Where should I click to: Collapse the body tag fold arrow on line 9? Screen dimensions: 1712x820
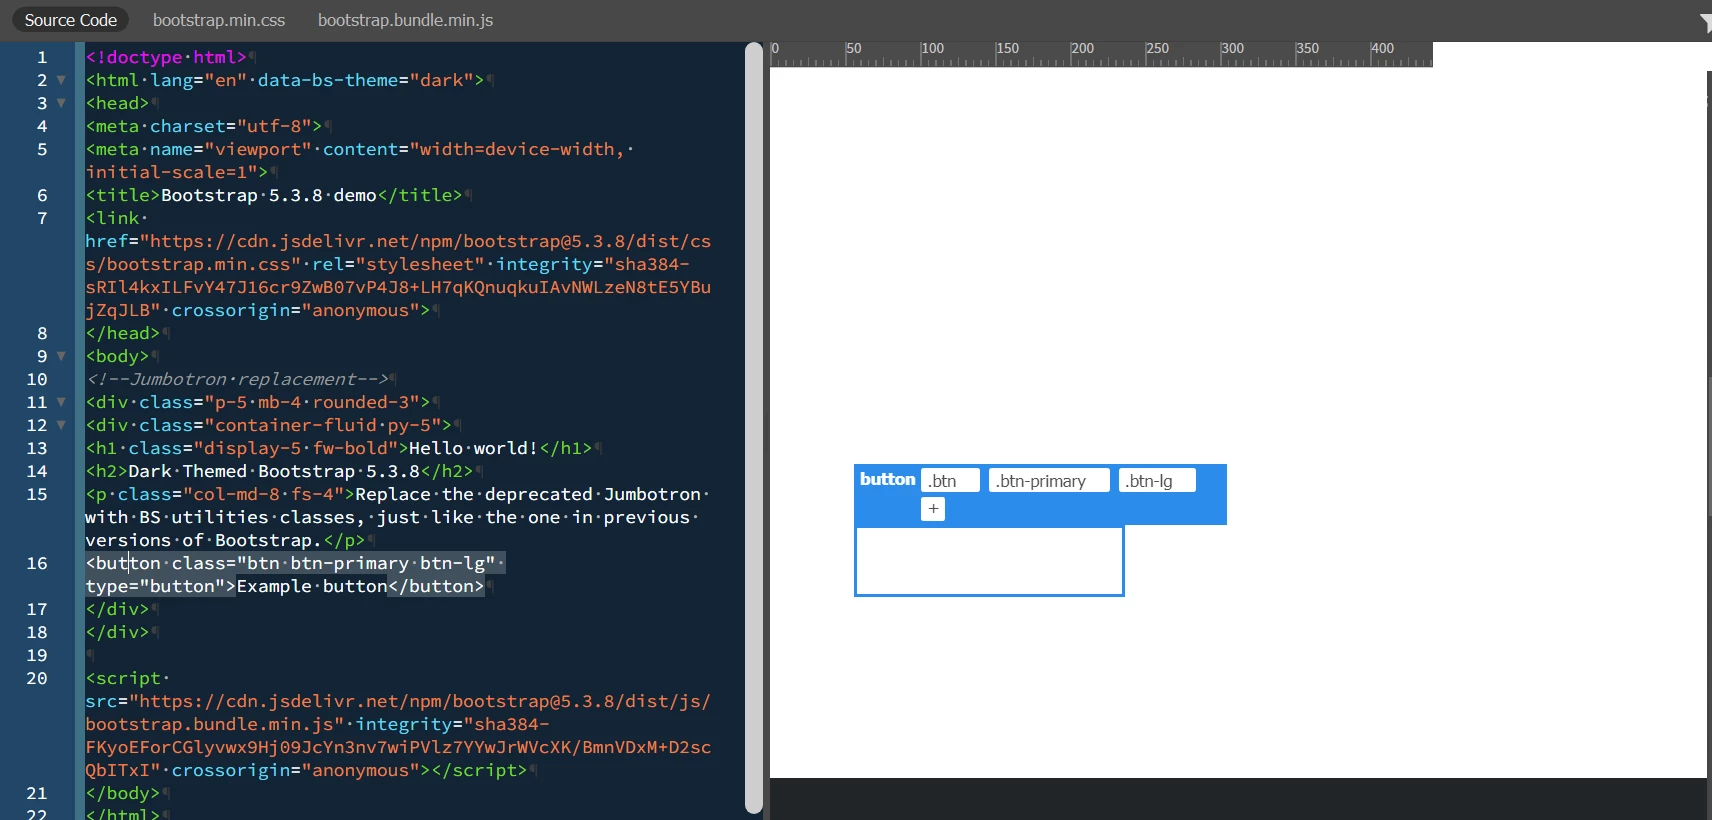[x=61, y=356]
